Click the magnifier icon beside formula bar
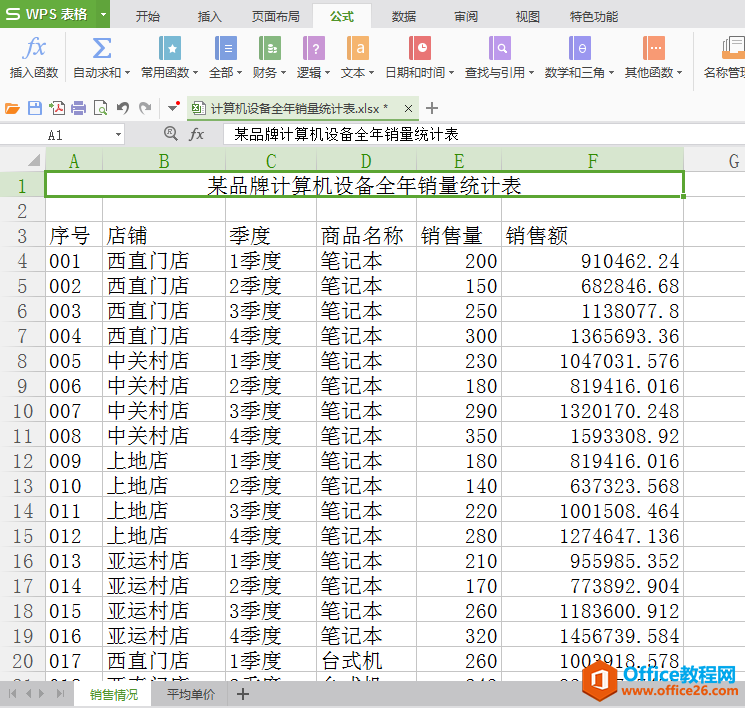 pyautogui.click(x=171, y=134)
